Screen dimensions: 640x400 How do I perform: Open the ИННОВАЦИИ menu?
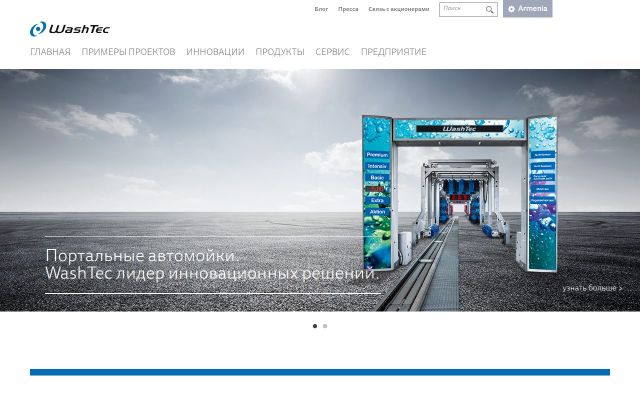[215, 52]
